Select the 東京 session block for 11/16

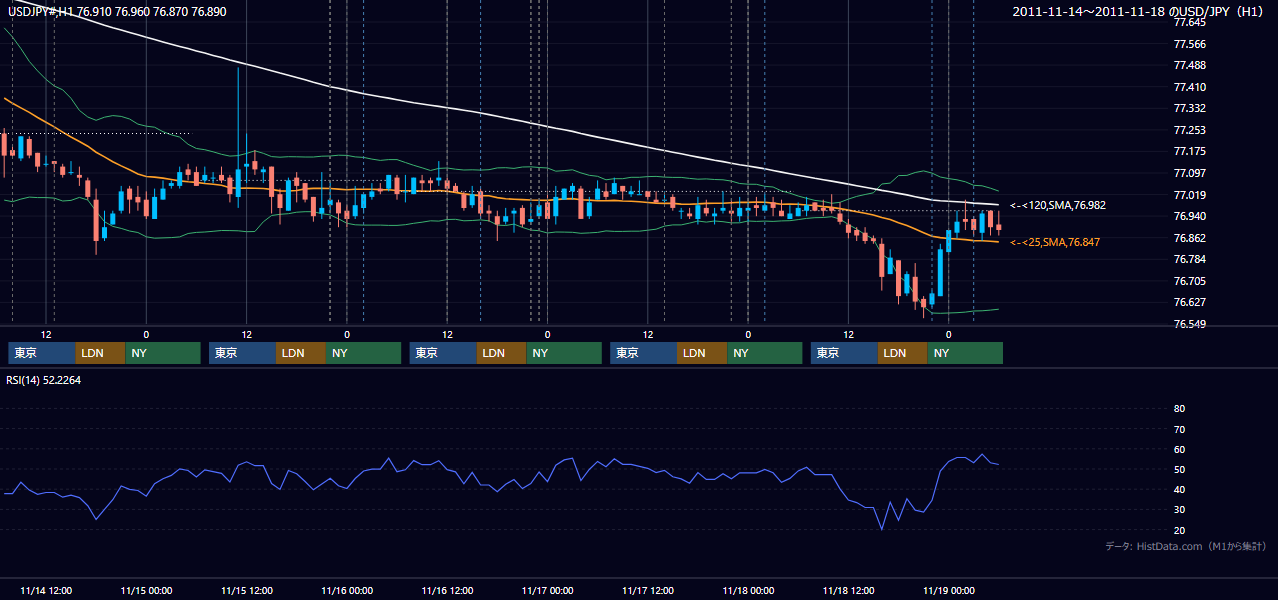[443, 353]
